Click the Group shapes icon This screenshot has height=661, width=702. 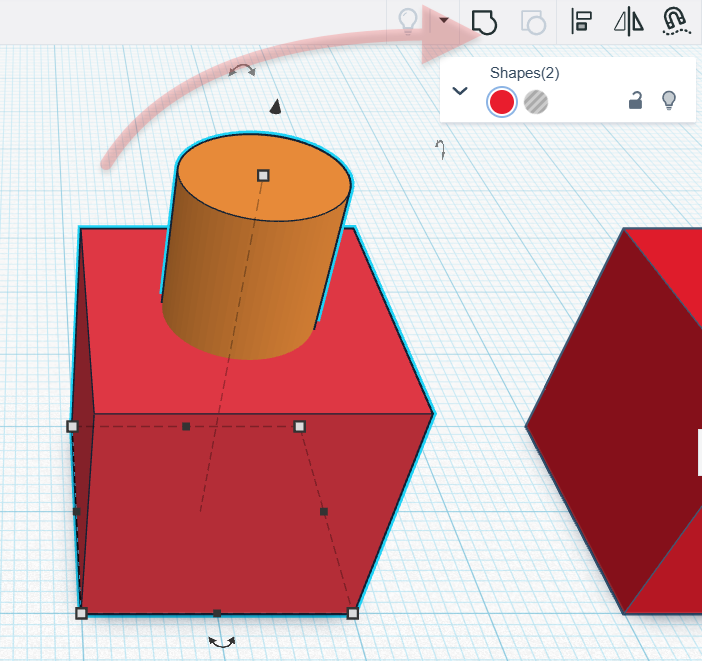pos(484,22)
